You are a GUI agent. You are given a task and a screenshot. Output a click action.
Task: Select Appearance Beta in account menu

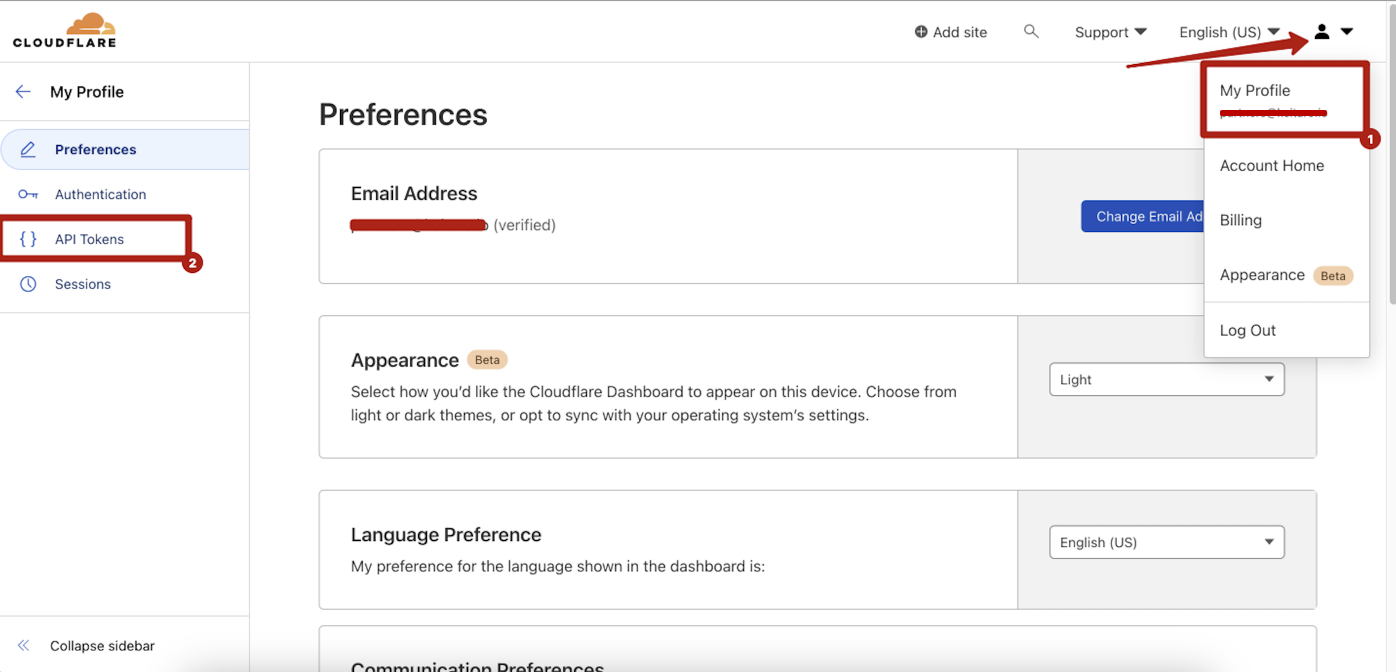1286,275
